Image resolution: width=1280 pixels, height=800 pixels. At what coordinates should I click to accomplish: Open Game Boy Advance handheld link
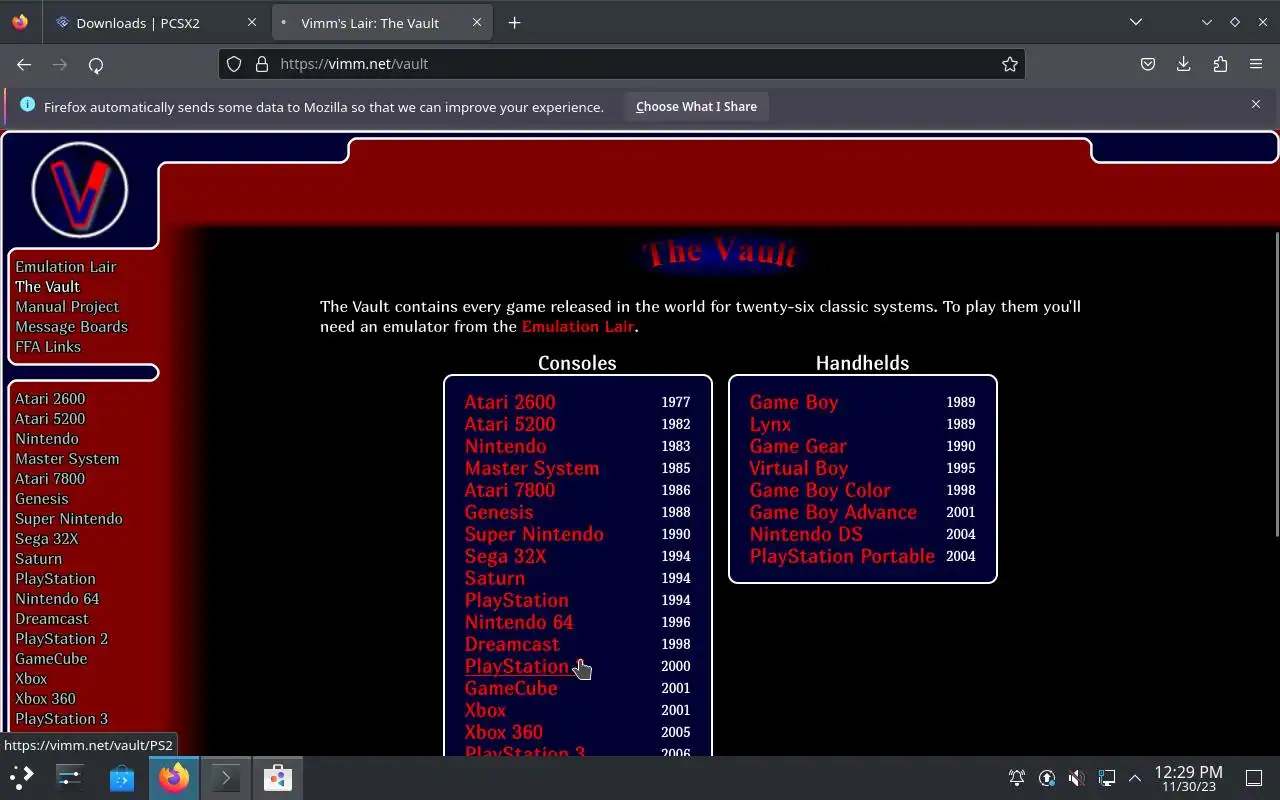tap(833, 512)
